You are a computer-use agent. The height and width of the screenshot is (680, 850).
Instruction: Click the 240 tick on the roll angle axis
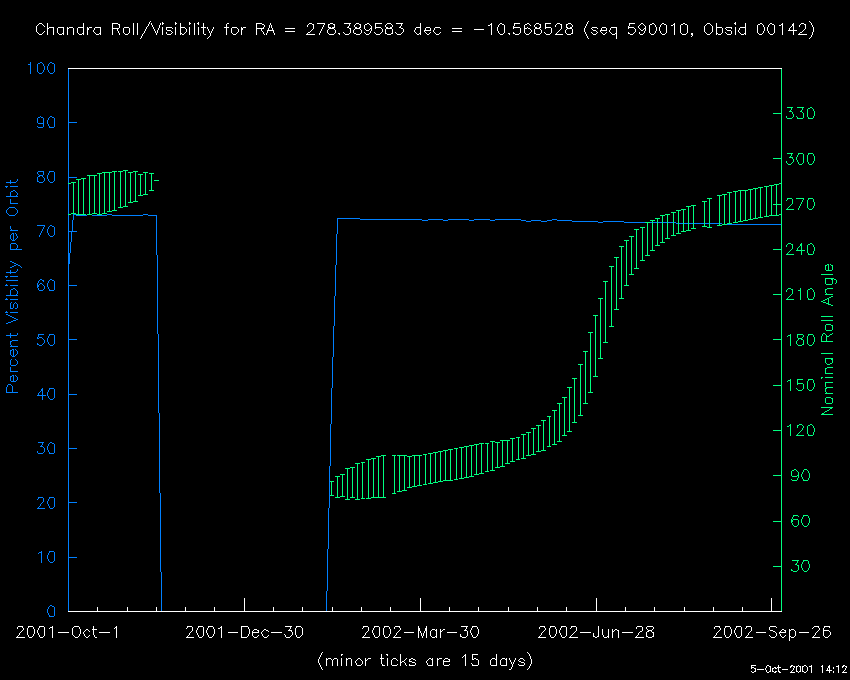point(802,250)
